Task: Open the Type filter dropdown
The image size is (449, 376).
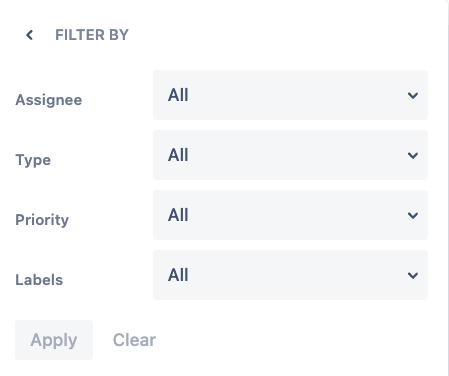Action: (x=290, y=155)
